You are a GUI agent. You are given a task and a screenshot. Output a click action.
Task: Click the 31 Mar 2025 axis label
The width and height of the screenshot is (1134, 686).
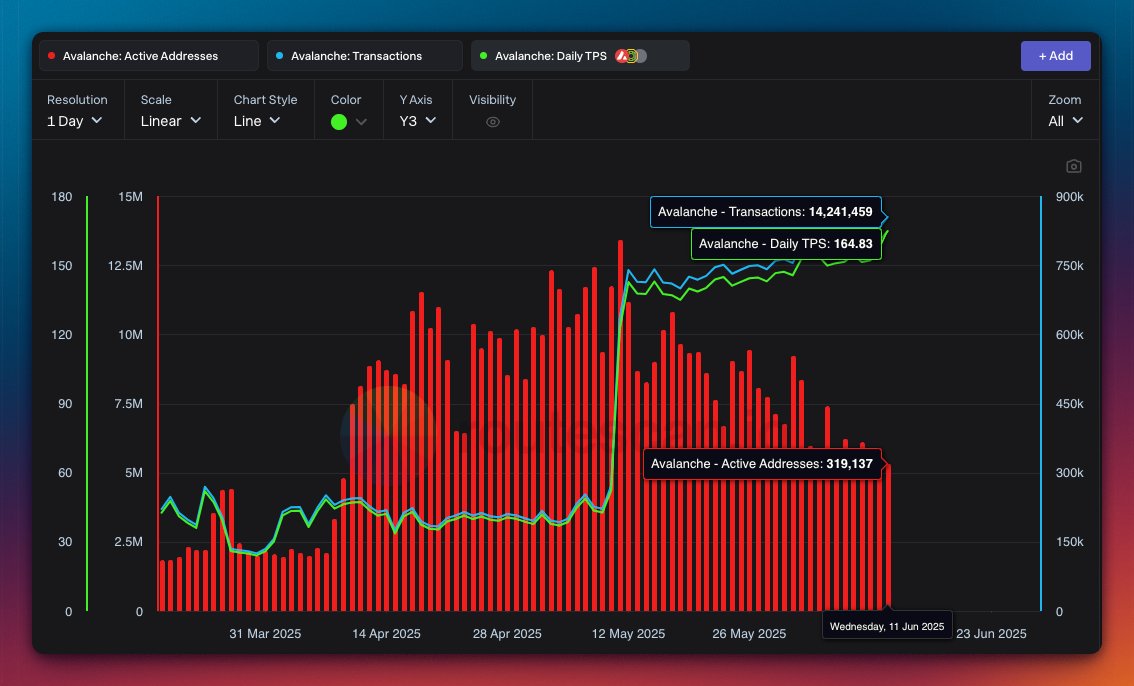coord(265,634)
